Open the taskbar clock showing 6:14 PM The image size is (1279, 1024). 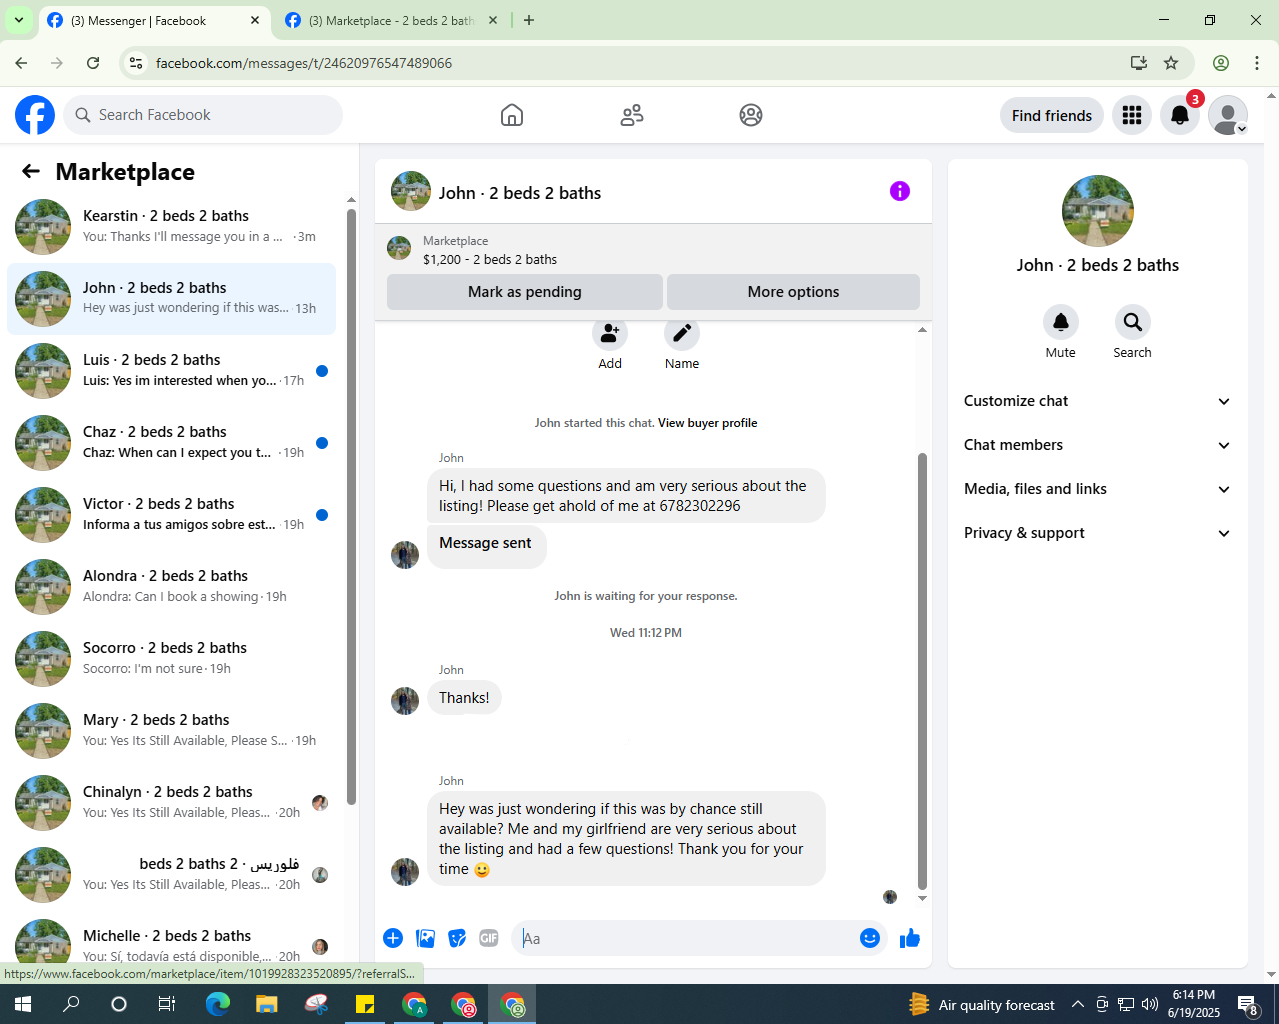1194,1004
